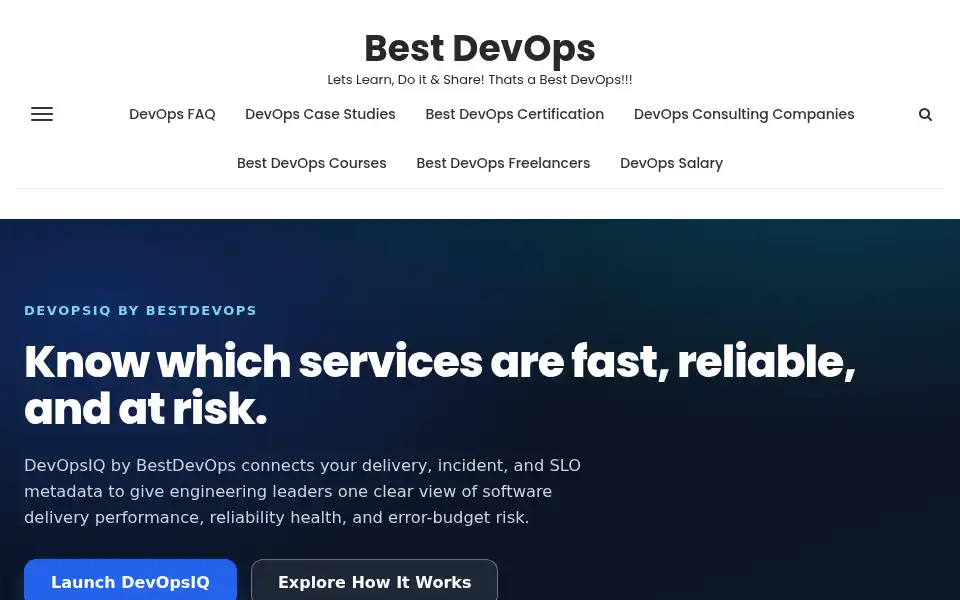Open the hamburger menu icon
Screen dimensions: 960x600
(x=42, y=114)
